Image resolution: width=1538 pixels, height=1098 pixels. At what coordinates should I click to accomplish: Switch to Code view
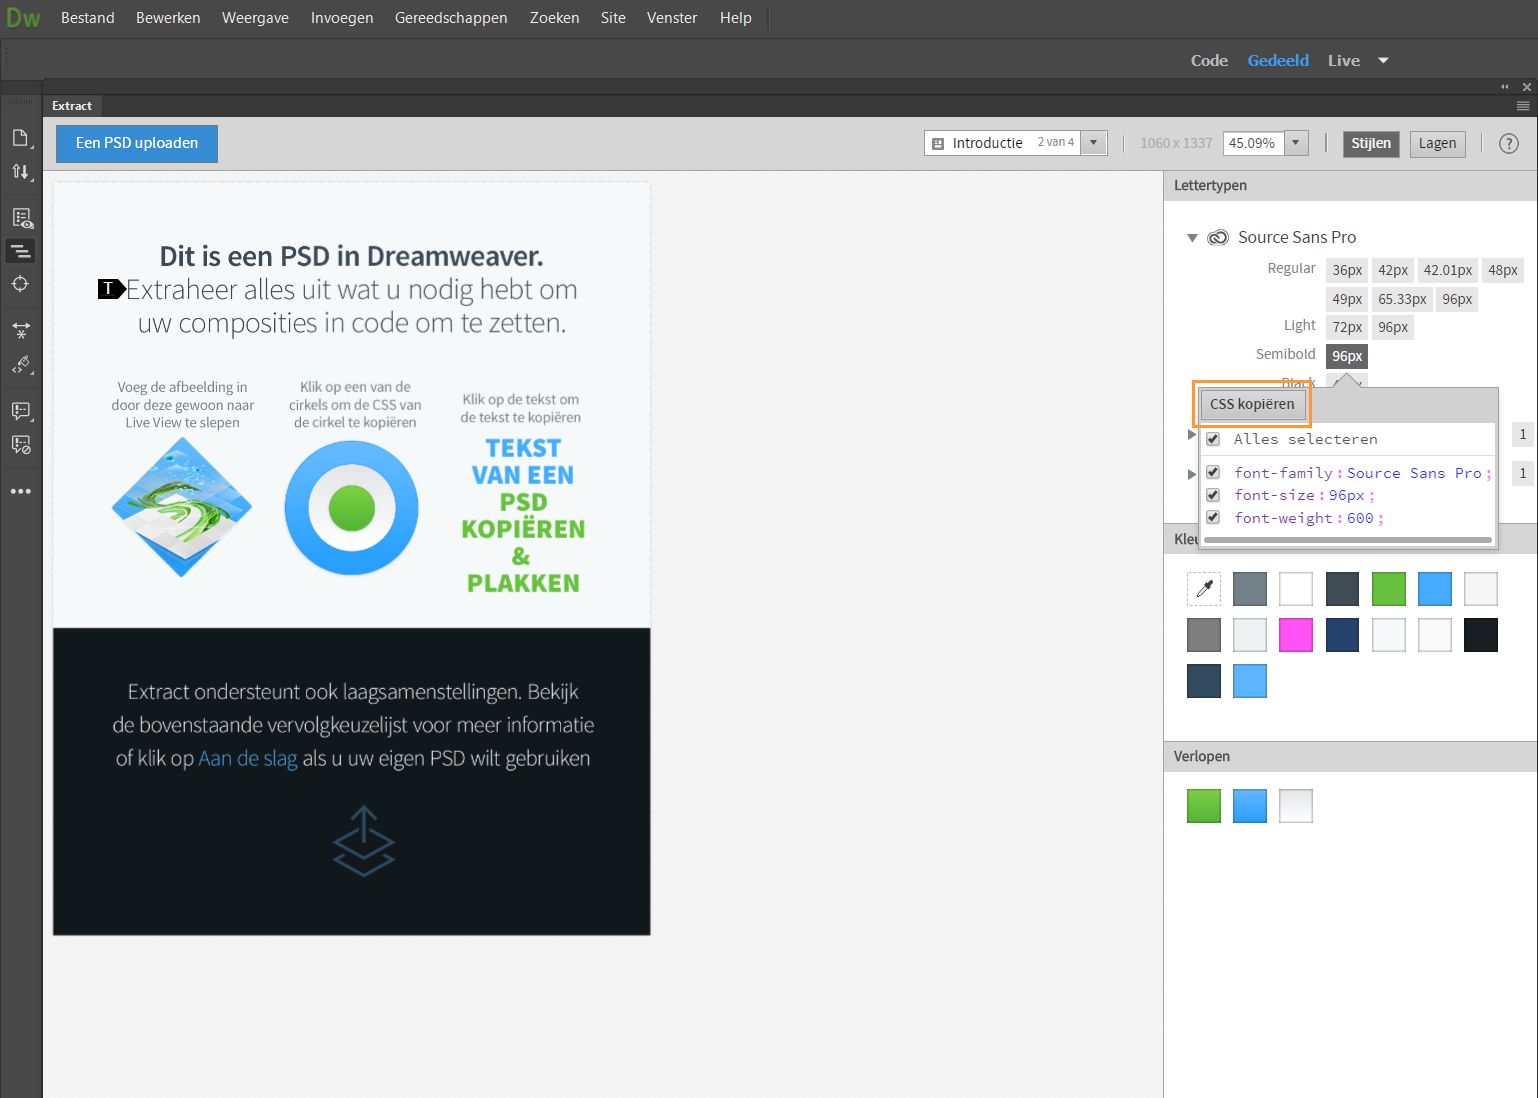tap(1209, 61)
